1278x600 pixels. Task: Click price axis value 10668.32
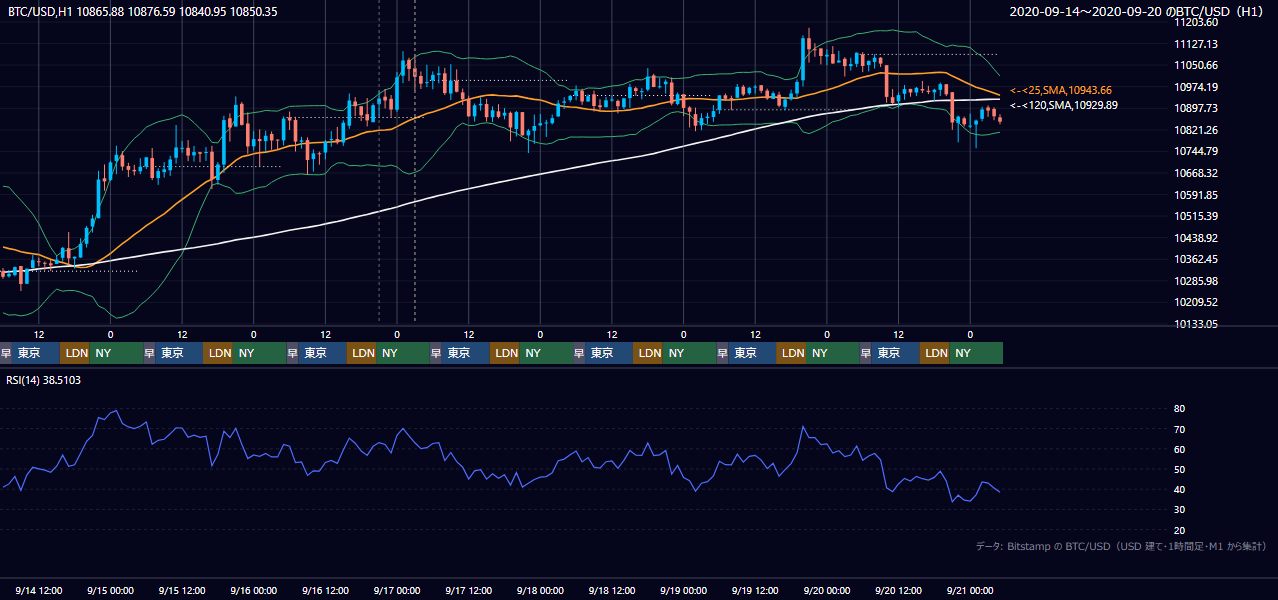(x=1196, y=173)
